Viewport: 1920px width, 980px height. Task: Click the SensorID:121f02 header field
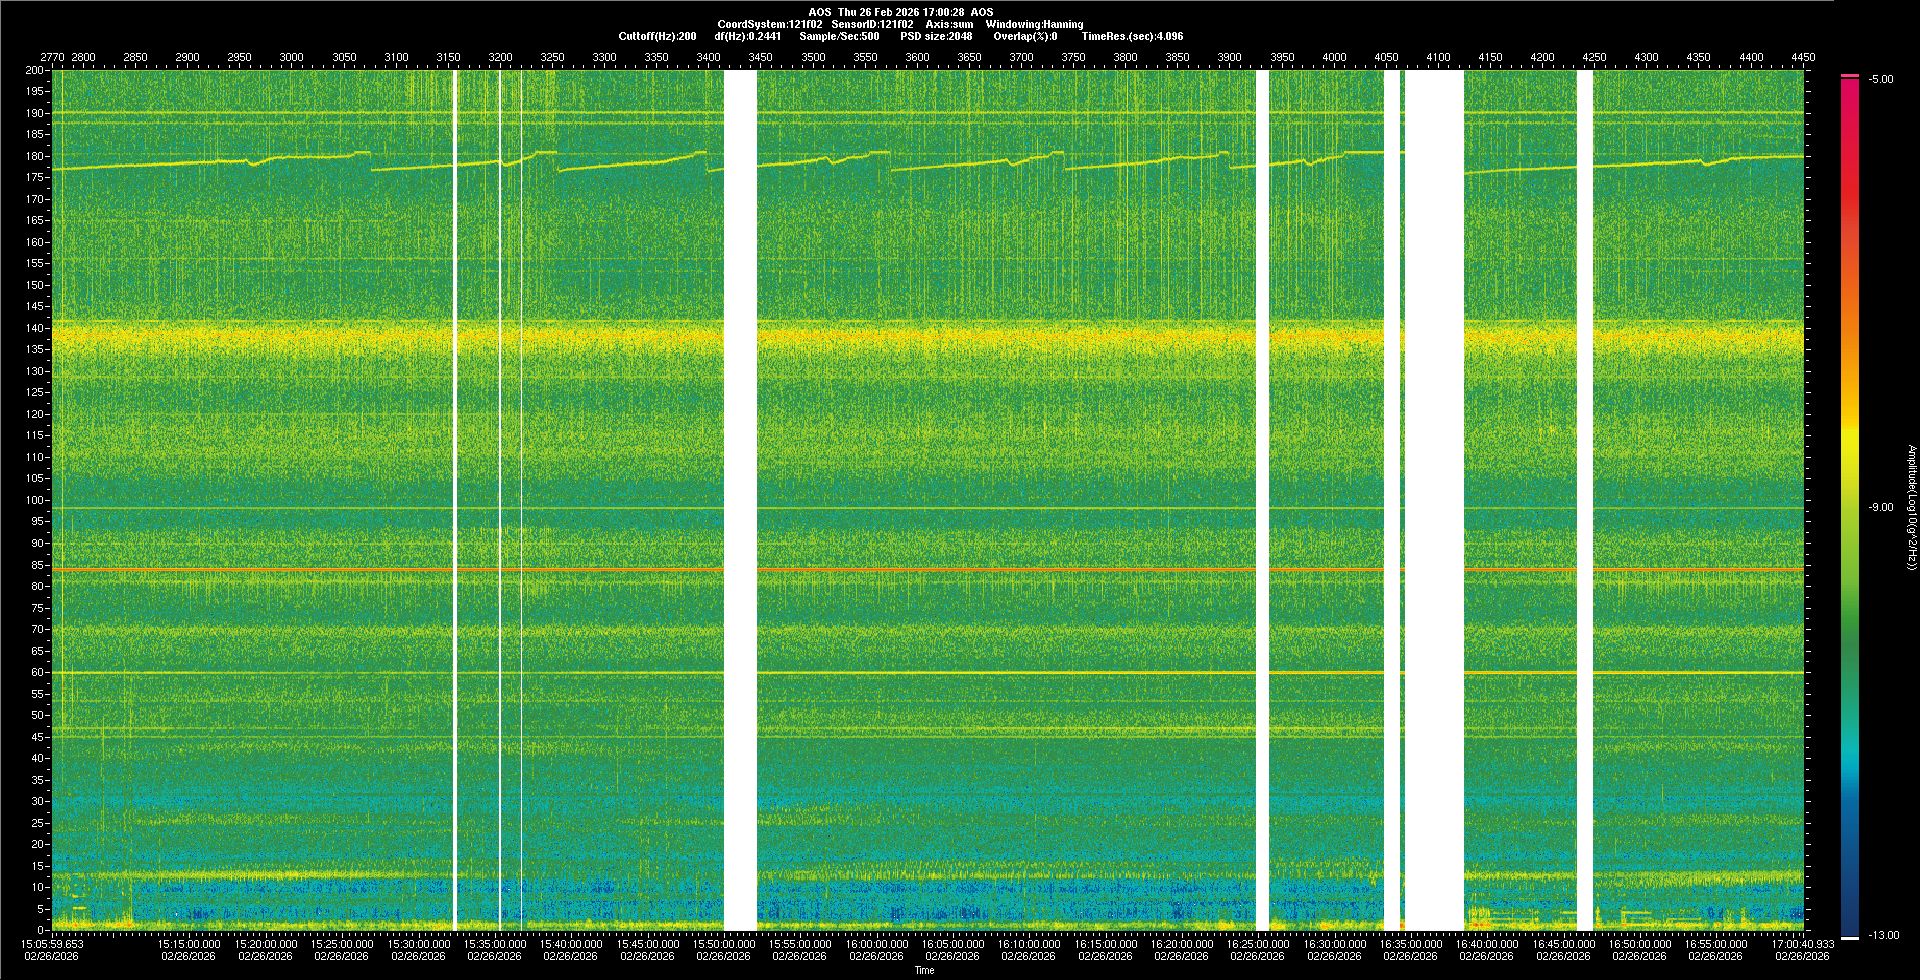tap(872, 24)
